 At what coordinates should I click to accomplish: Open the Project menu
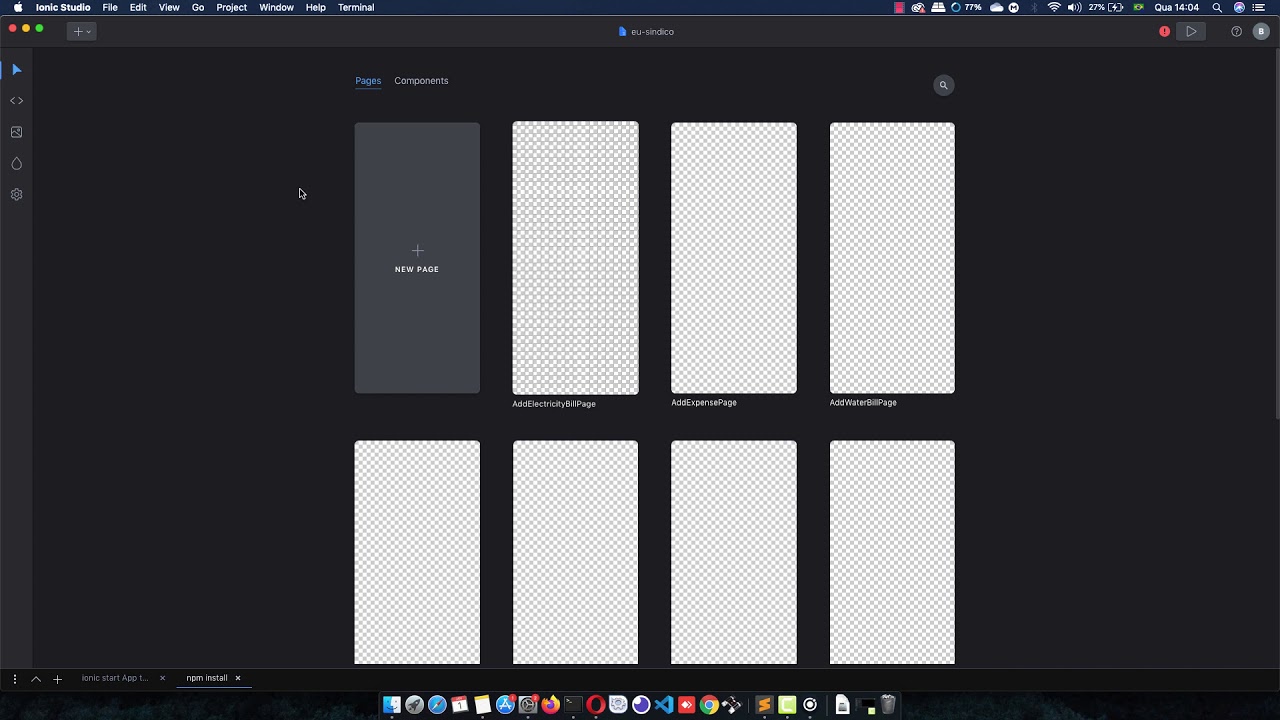(231, 7)
